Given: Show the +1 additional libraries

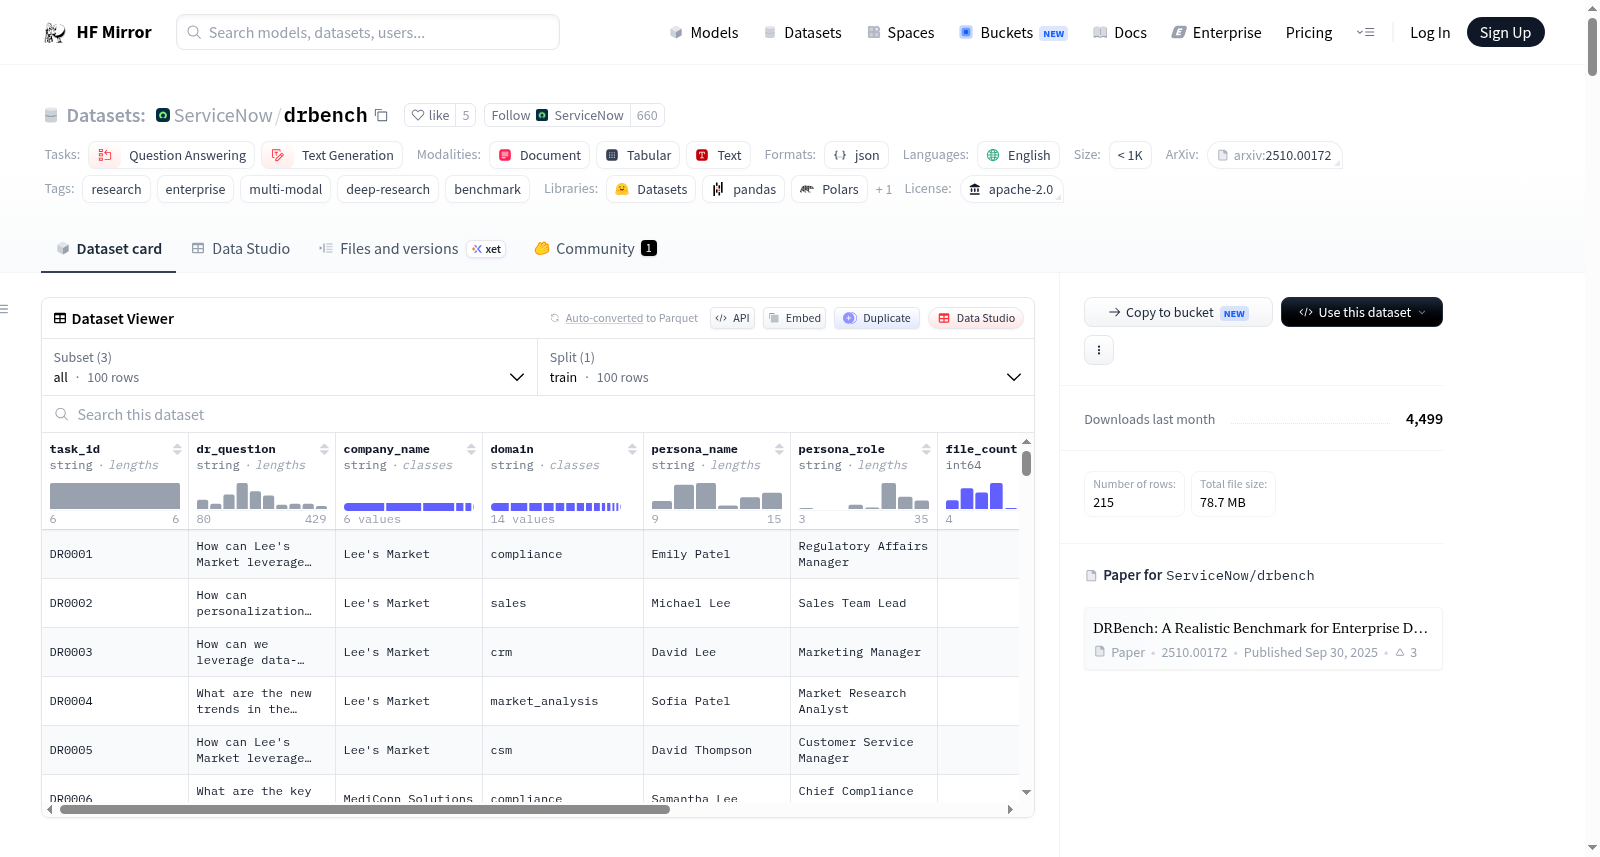Looking at the screenshot, I should tap(883, 189).
